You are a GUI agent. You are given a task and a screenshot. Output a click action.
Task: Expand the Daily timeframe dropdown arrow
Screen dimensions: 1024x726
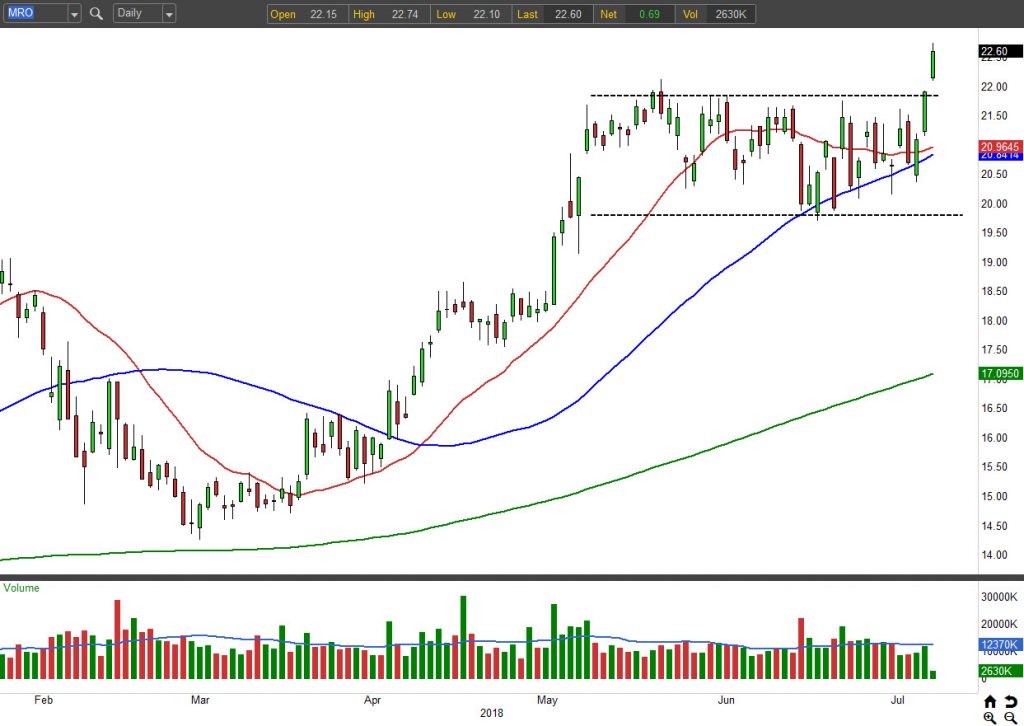coord(168,14)
